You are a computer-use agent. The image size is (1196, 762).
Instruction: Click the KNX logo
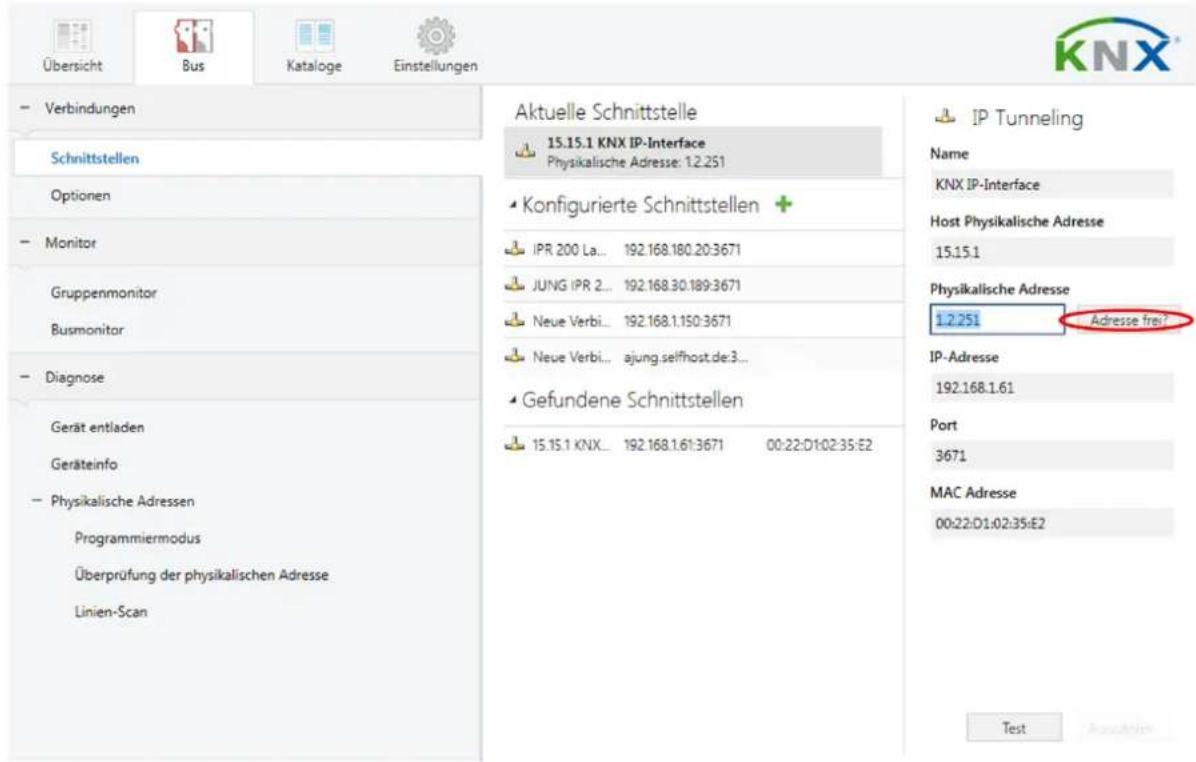coord(1116,46)
